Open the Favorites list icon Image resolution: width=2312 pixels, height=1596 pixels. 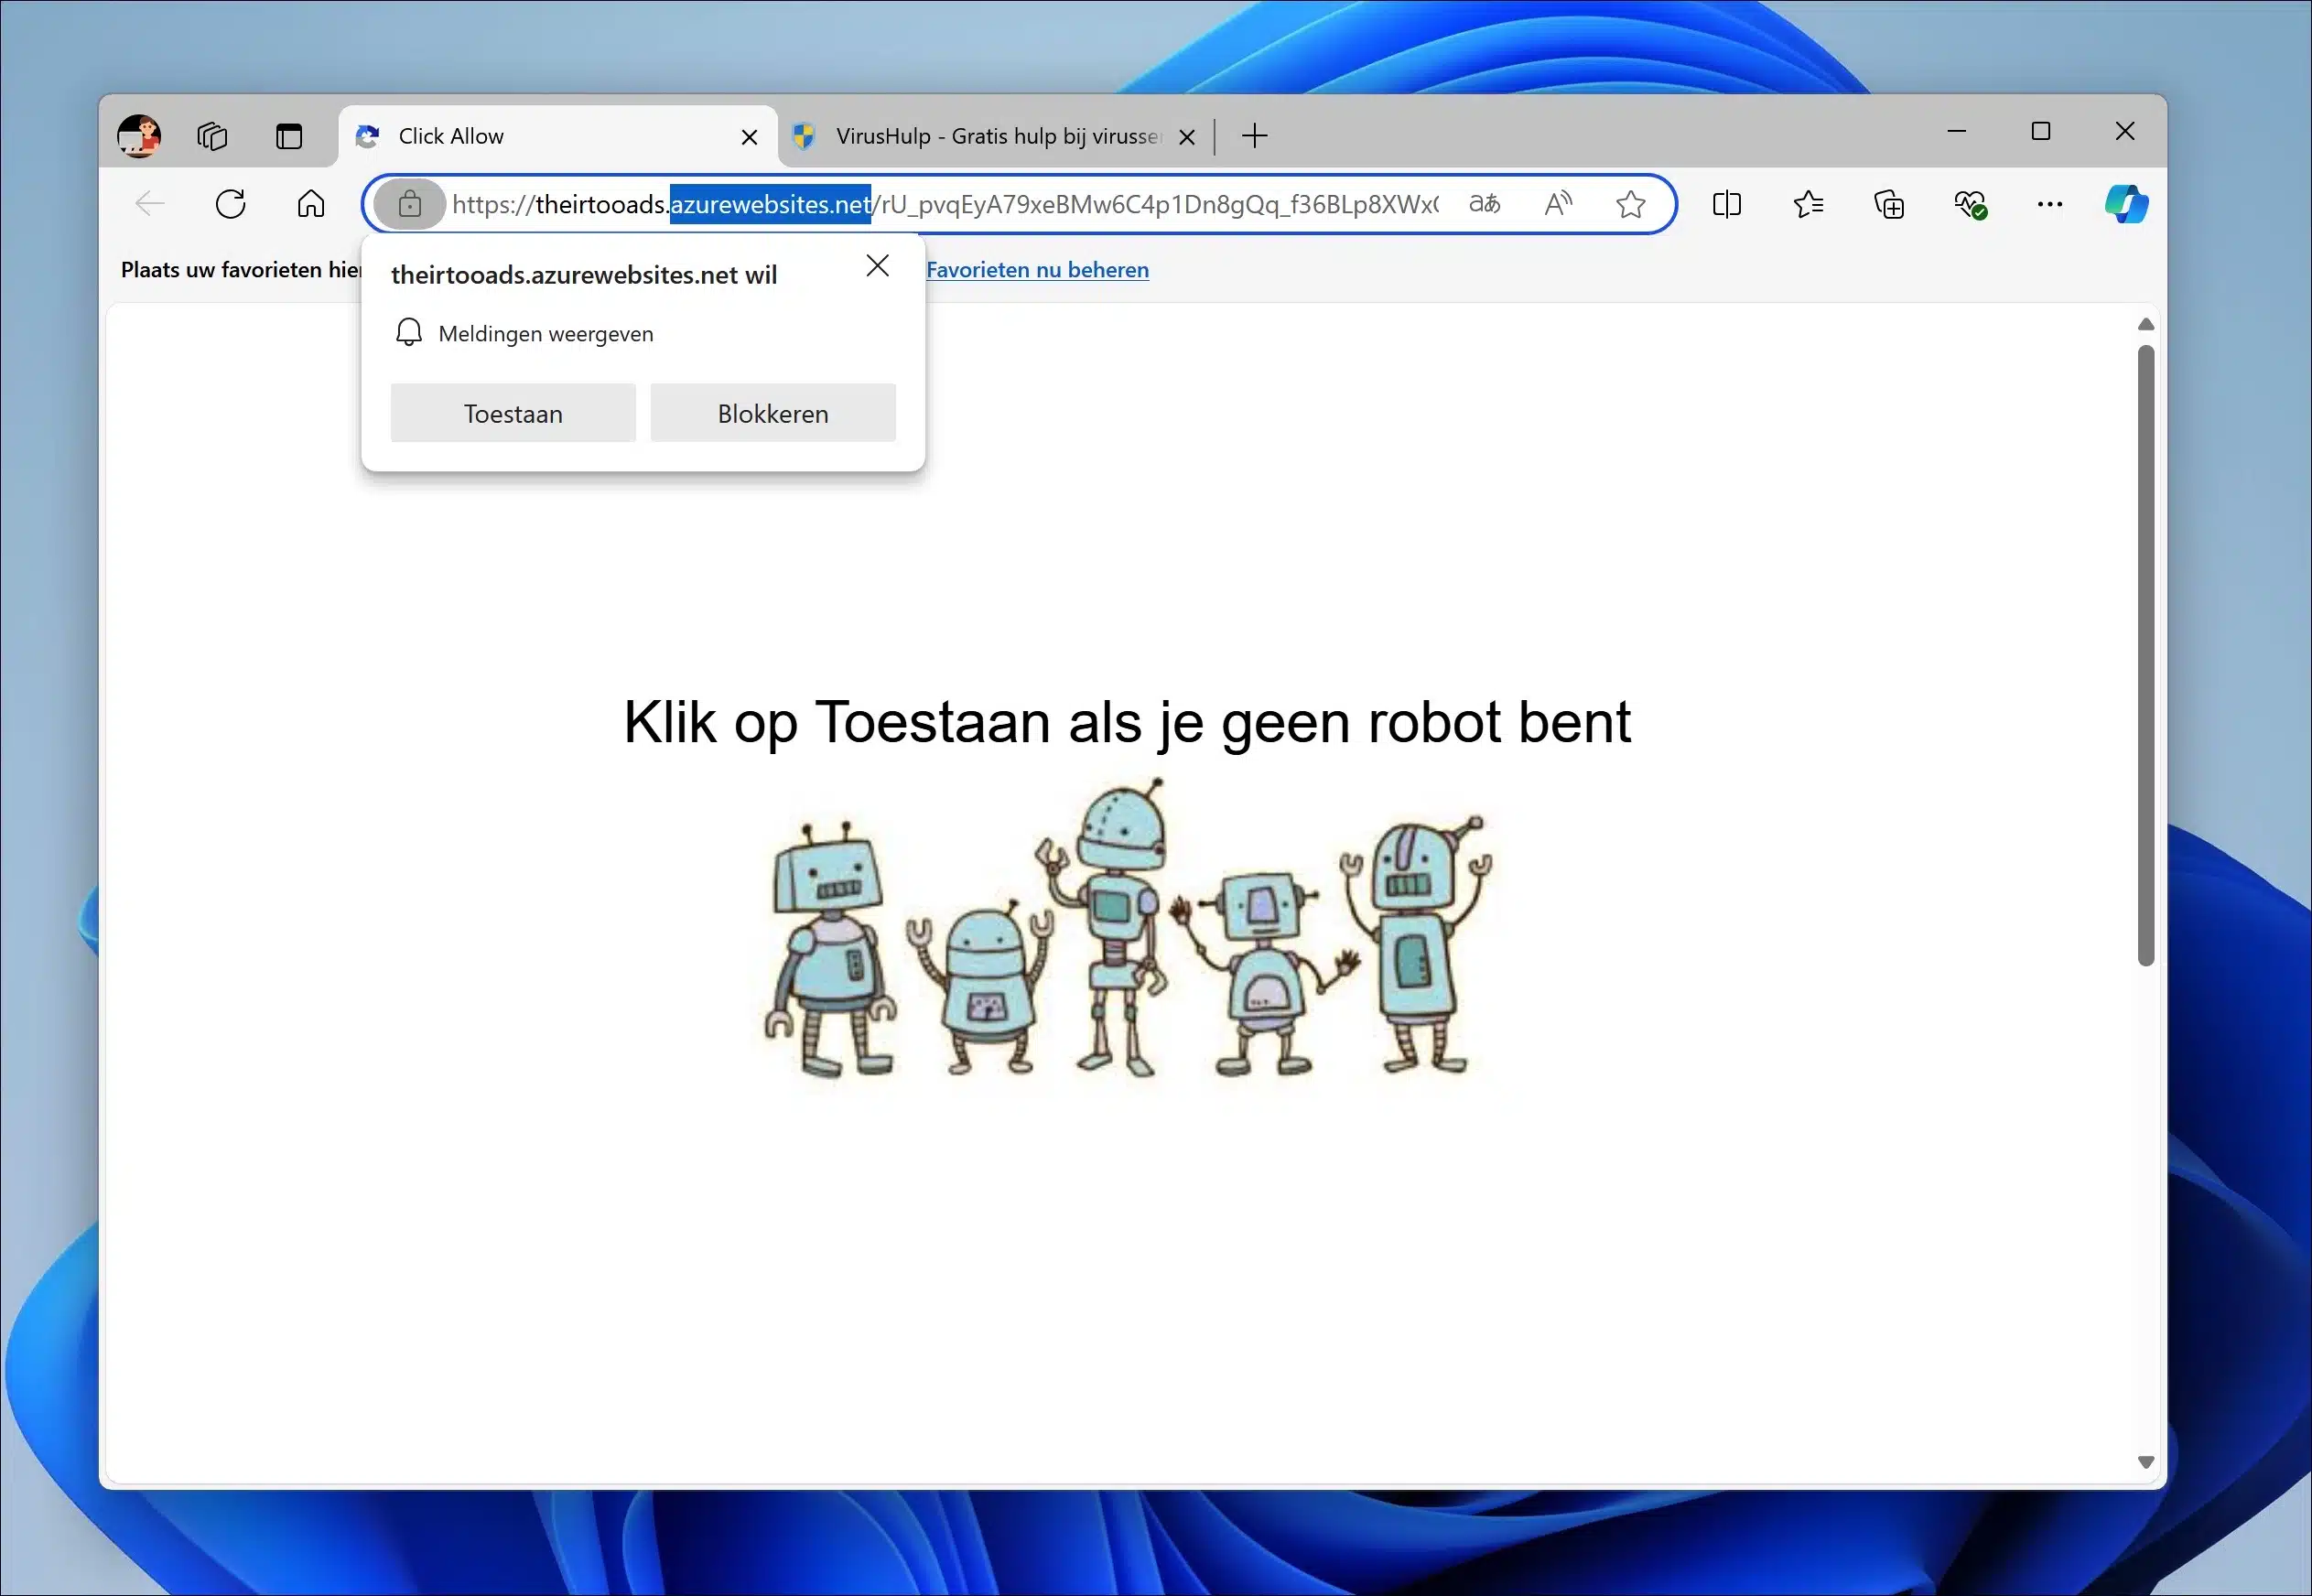(1808, 204)
